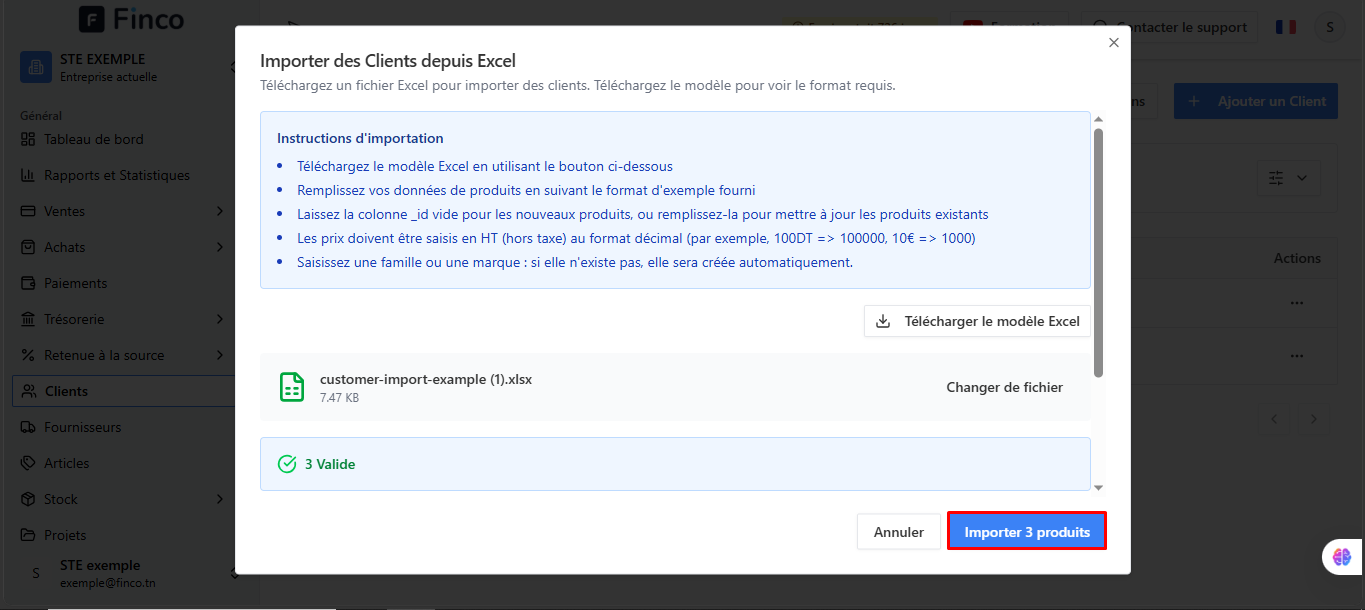
Task: Click the green valid checkmark icon
Action: coord(287,464)
